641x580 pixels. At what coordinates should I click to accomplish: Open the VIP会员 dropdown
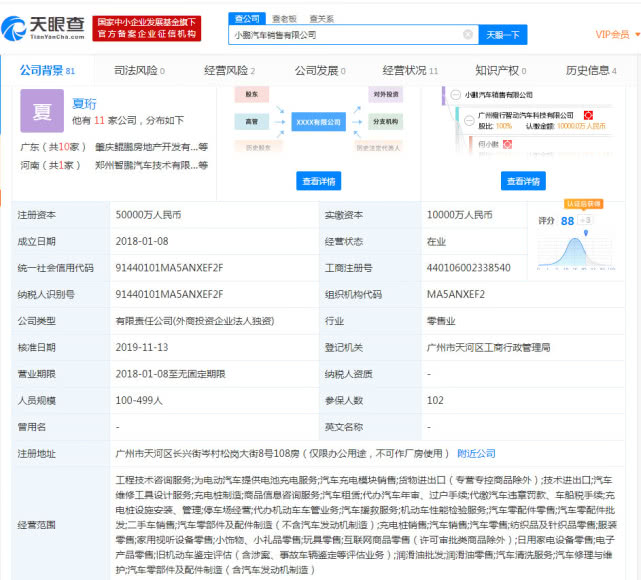pyautogui.click(x=617, y=35)
